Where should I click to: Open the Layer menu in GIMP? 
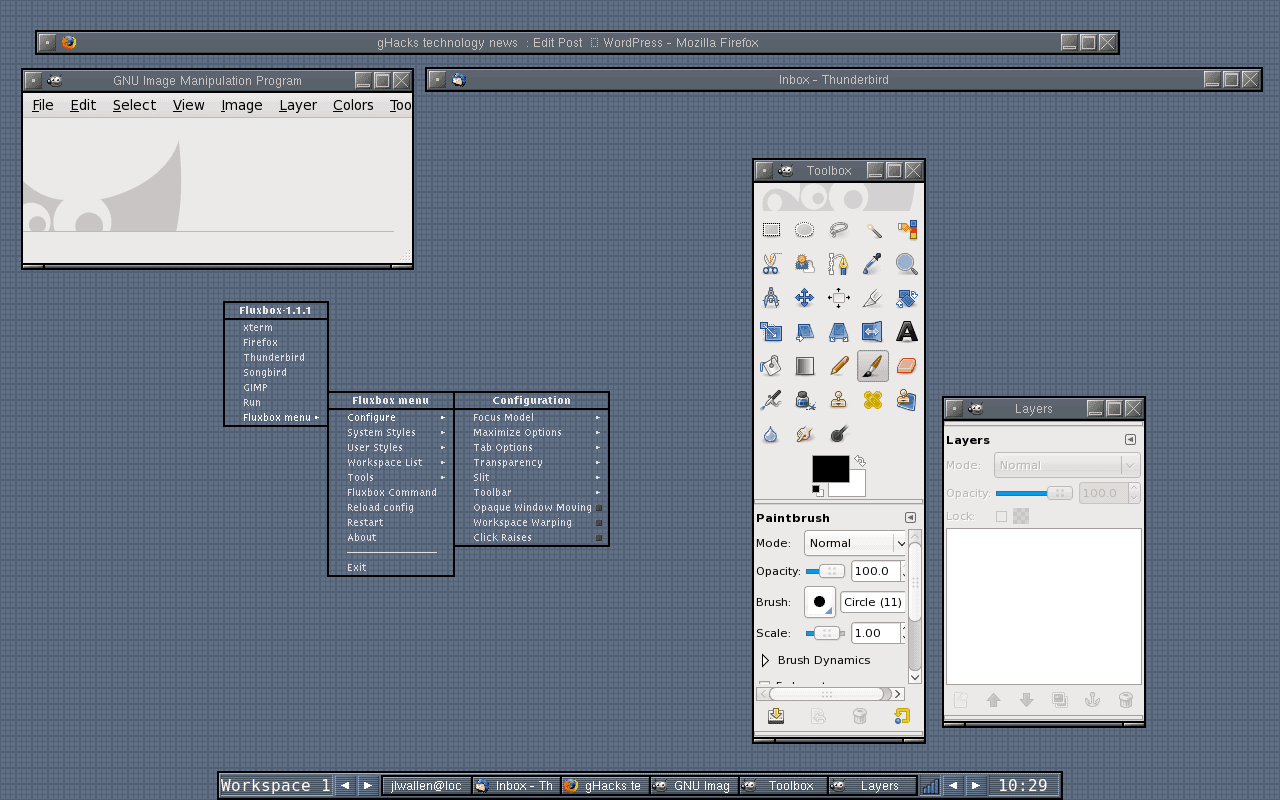coord(298,105)
